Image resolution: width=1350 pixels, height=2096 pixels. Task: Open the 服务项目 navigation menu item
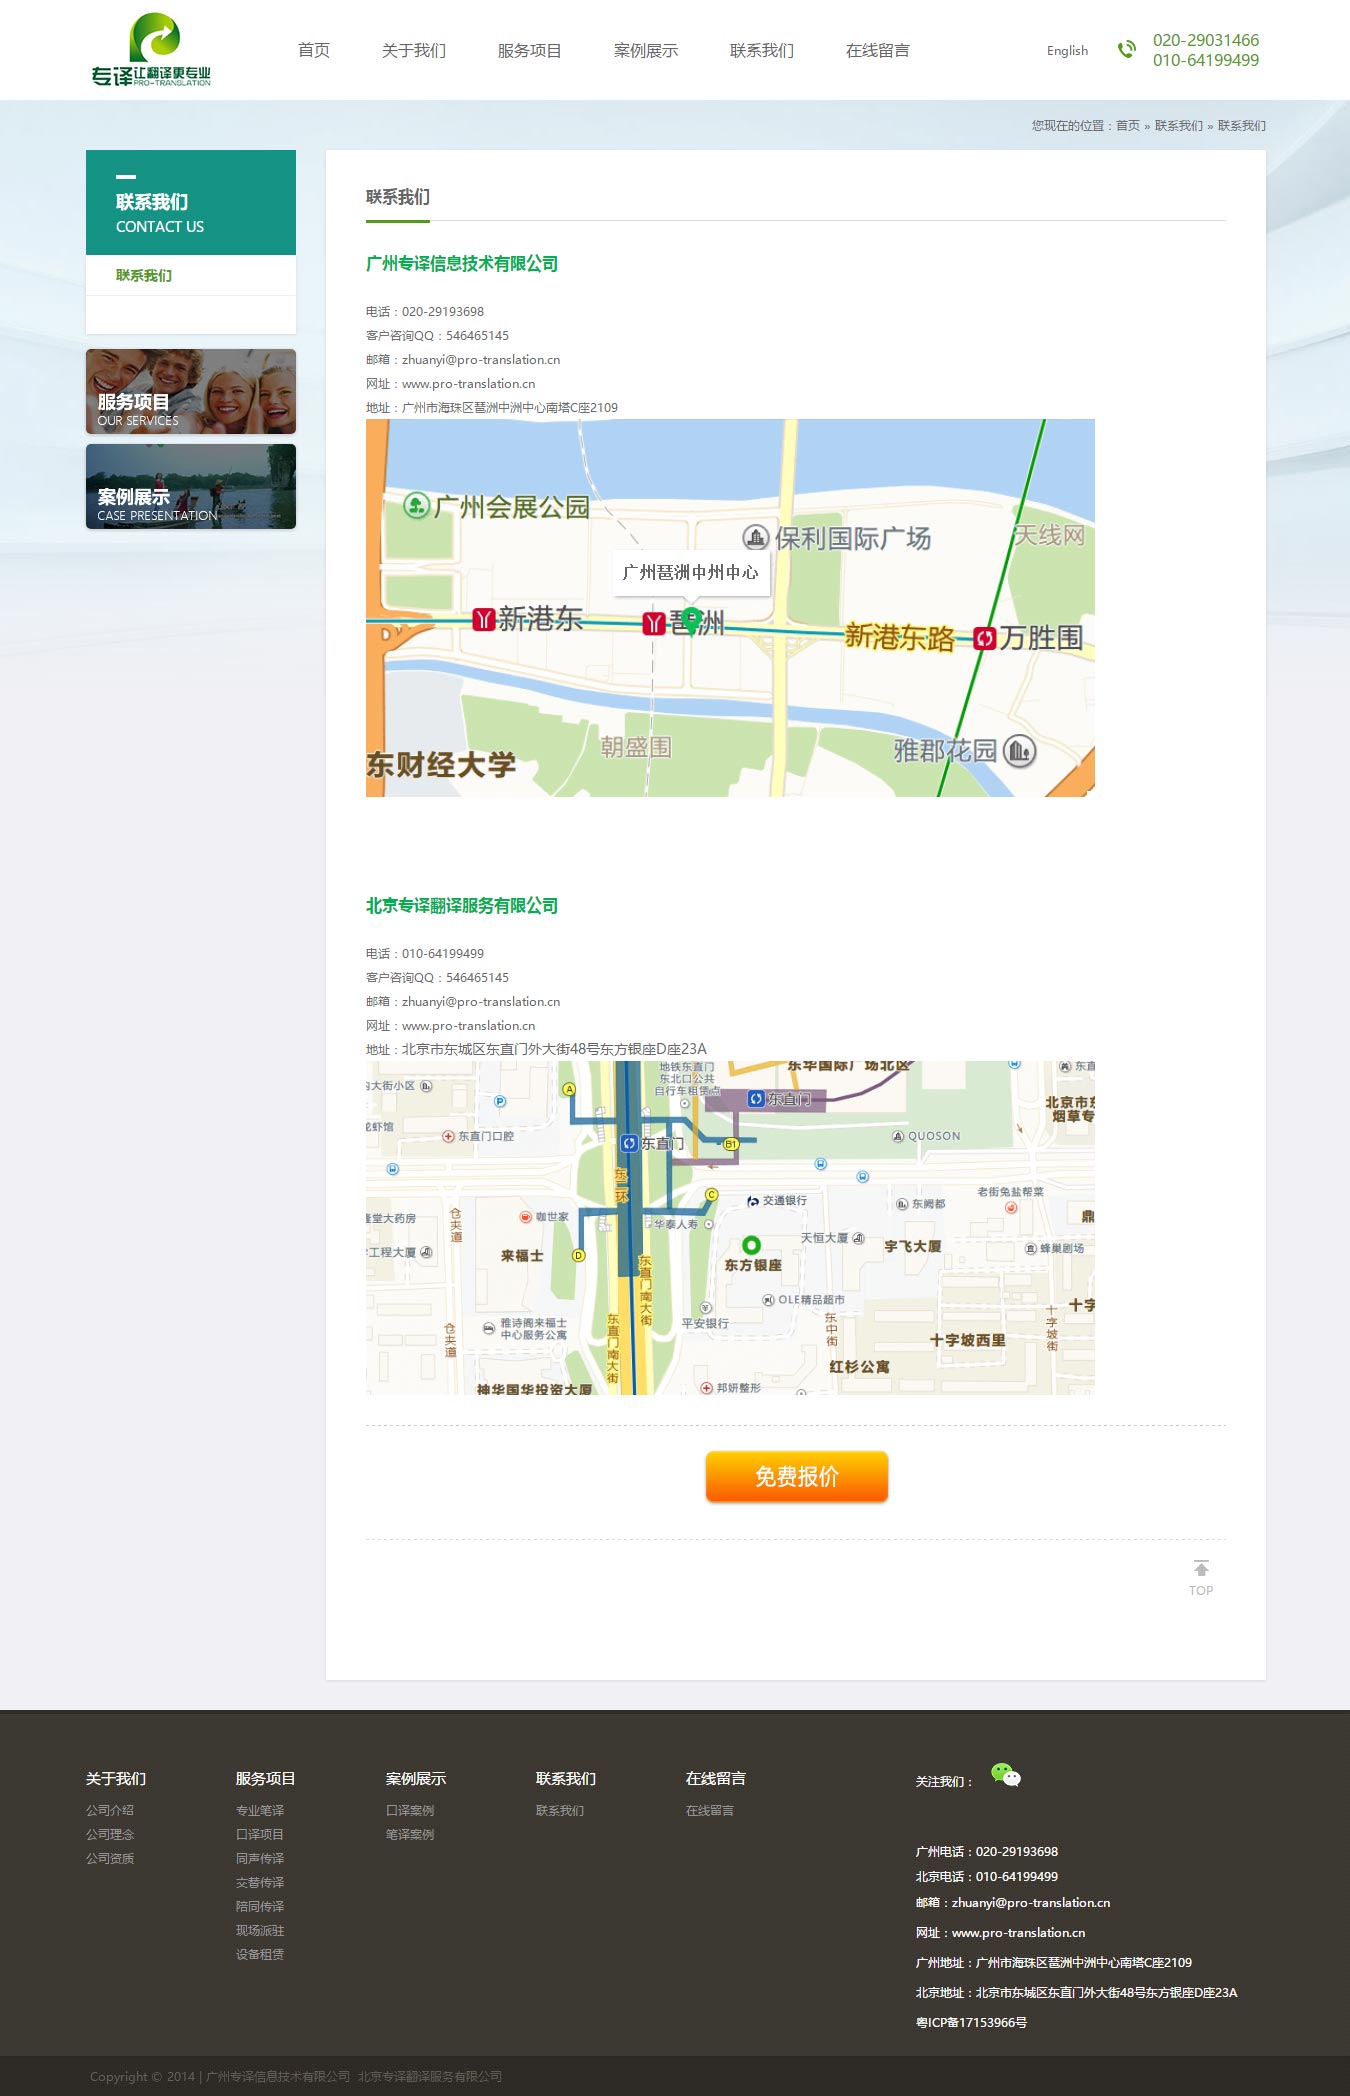coord(529,51)
